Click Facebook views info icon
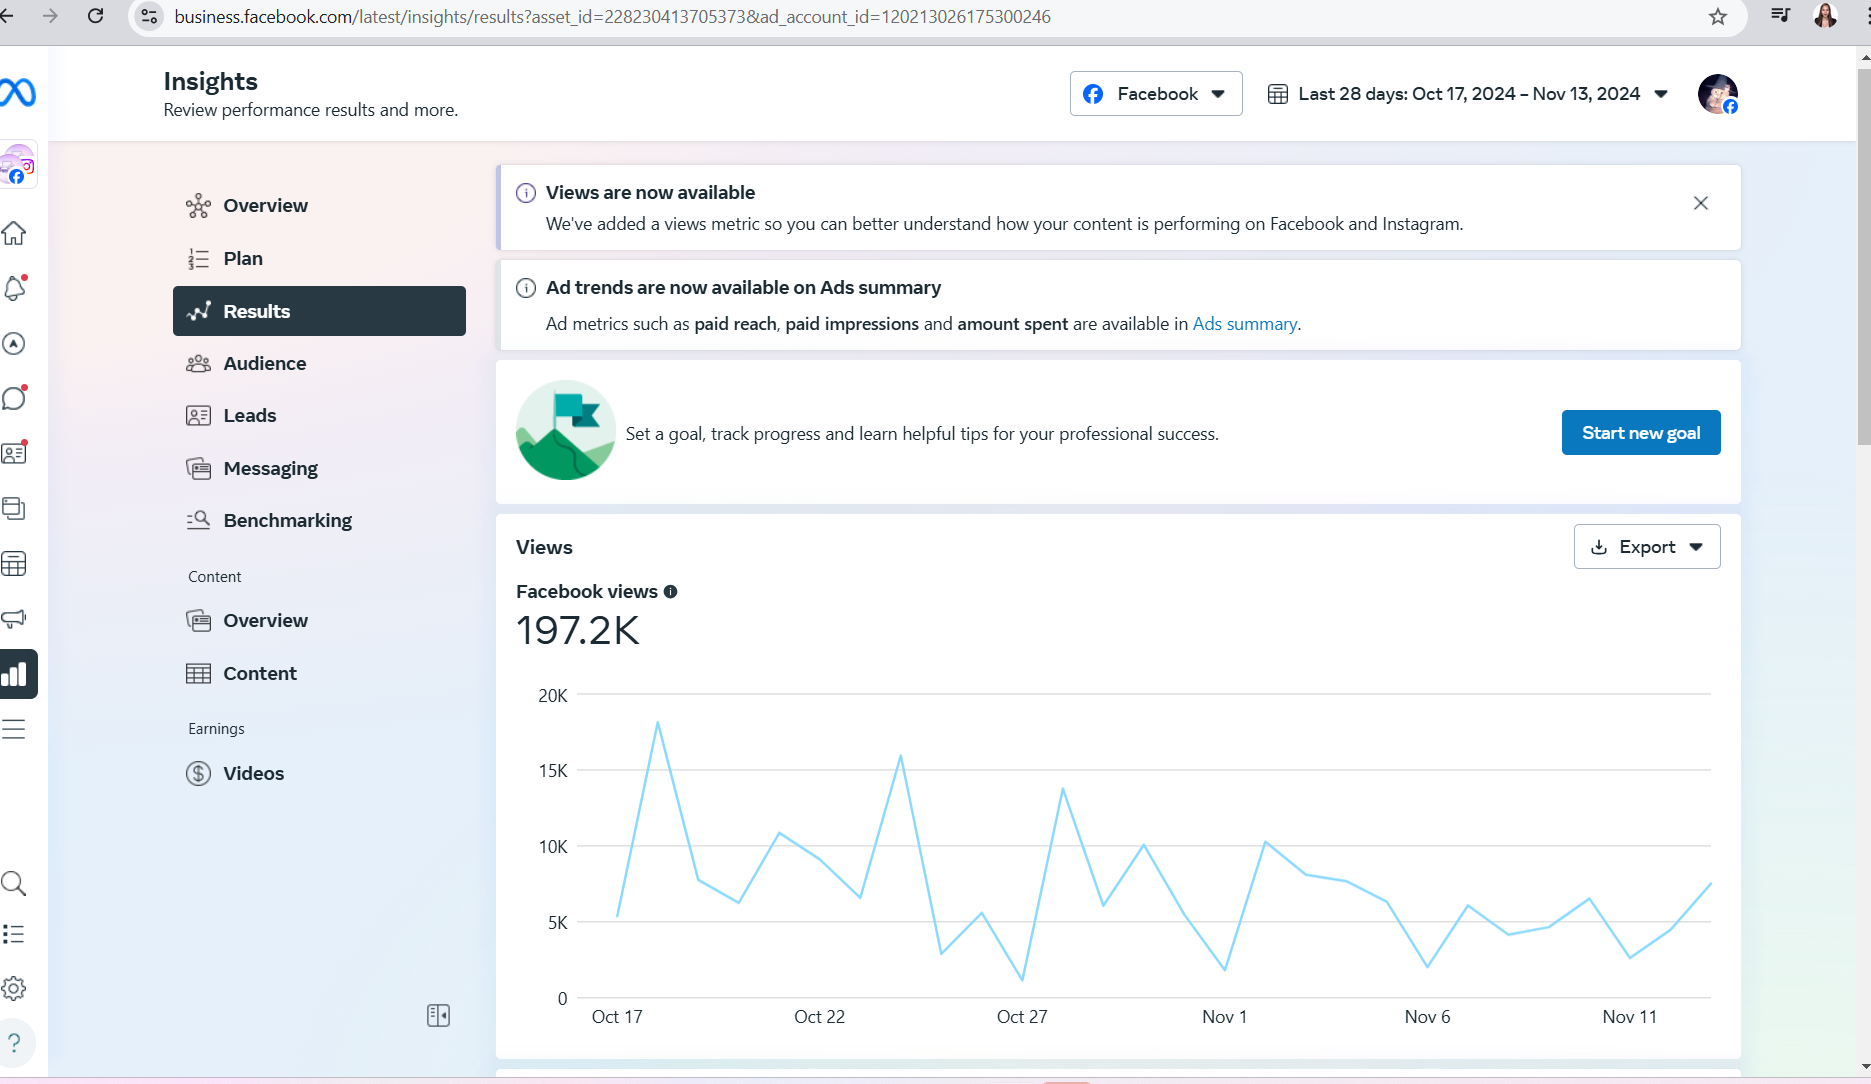Image resolution: width=1871 pixels, height=1084 pixels. click(671, 592)
